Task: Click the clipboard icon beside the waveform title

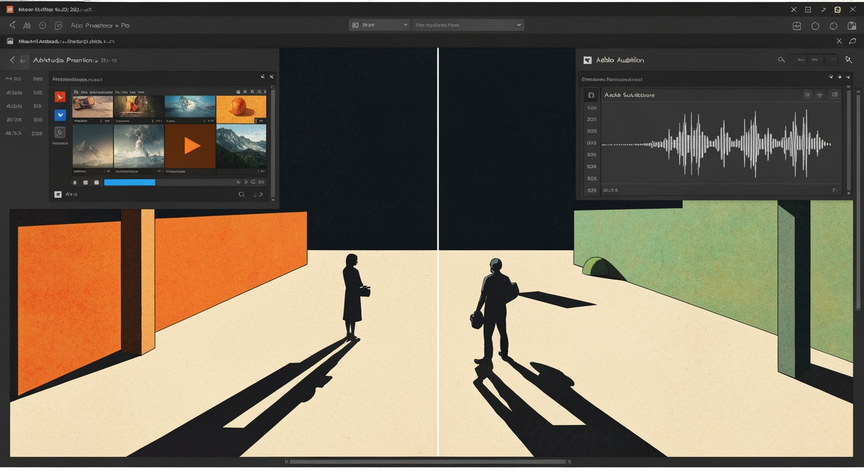Action: point(591,95)
